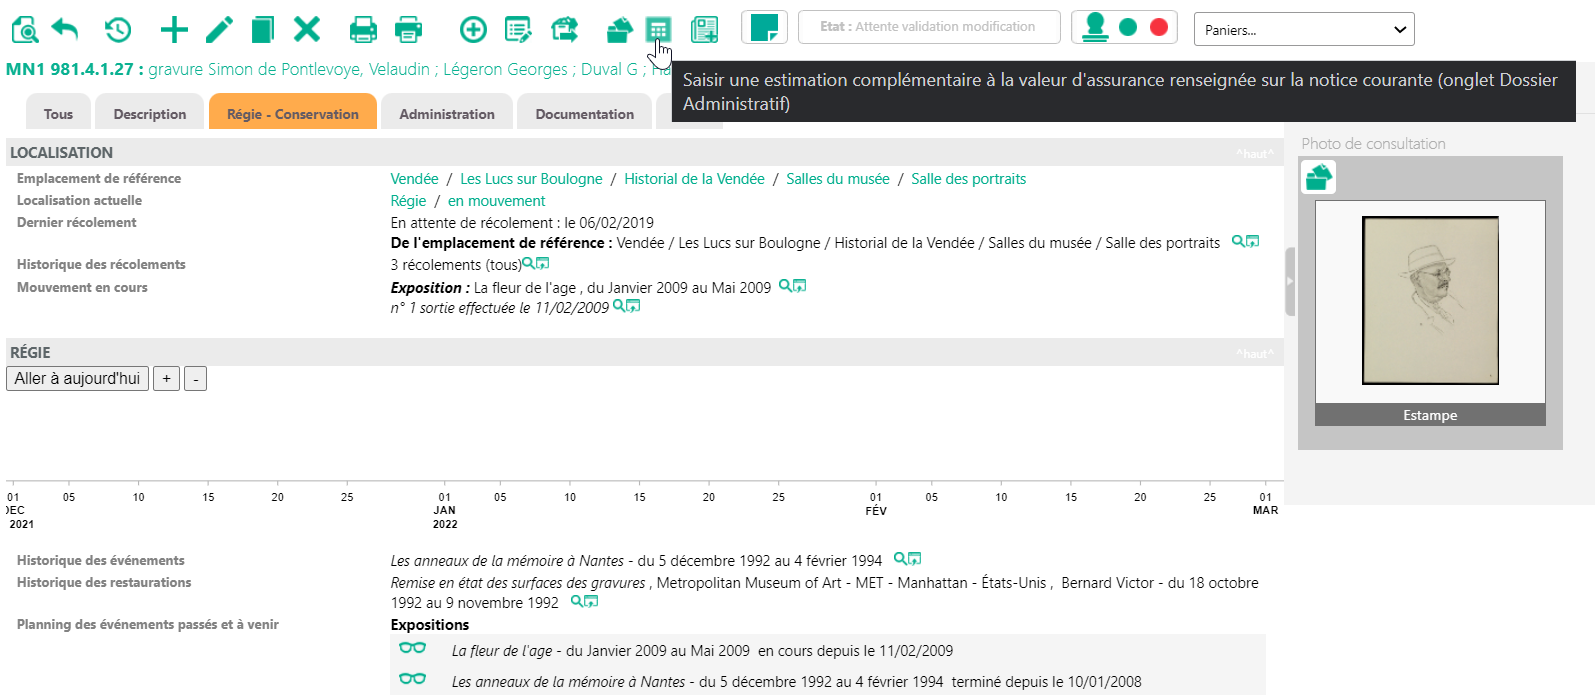Click the first printer icon
The width and height of the screenshot is (1595, 695).
(363, 29)
